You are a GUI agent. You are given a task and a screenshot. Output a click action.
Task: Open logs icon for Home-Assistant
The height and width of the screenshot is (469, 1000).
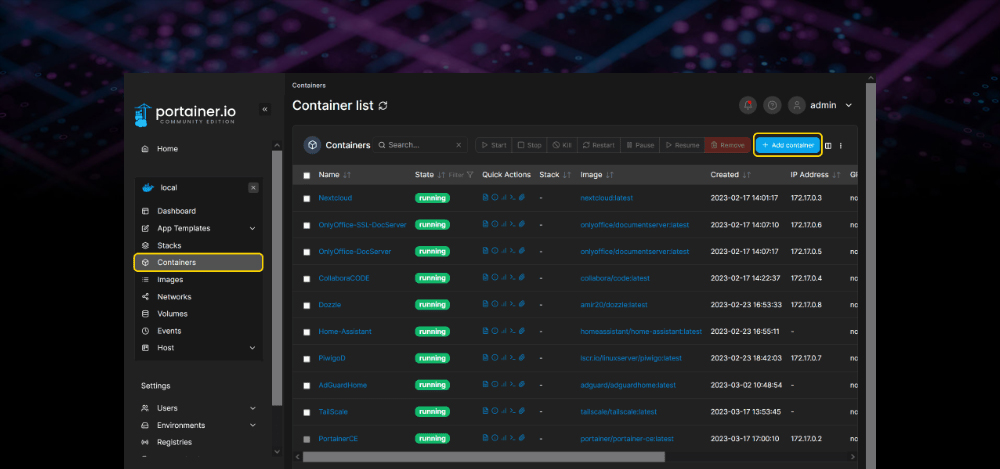(x=485, y=331)
